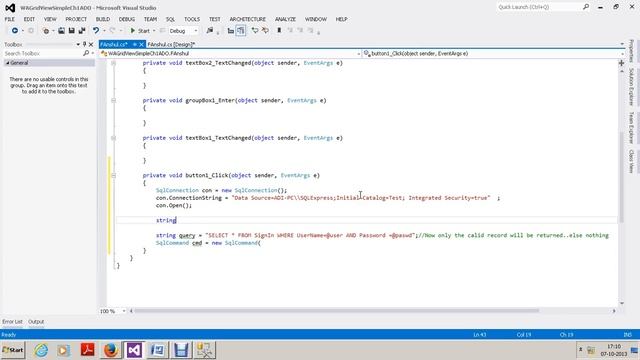Screen dimensions: 640x360
Task: Close the FAnshul.cs code tab
Action: [141, 44]
